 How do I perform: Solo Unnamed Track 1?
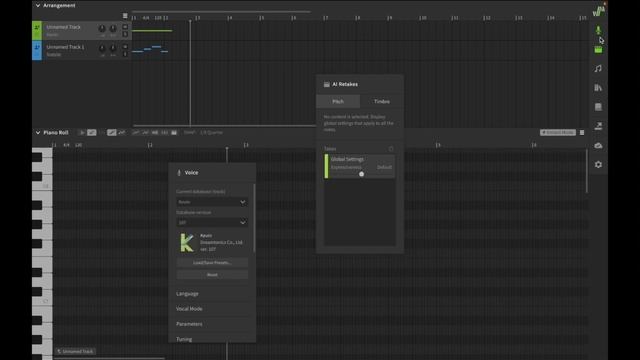125,54
